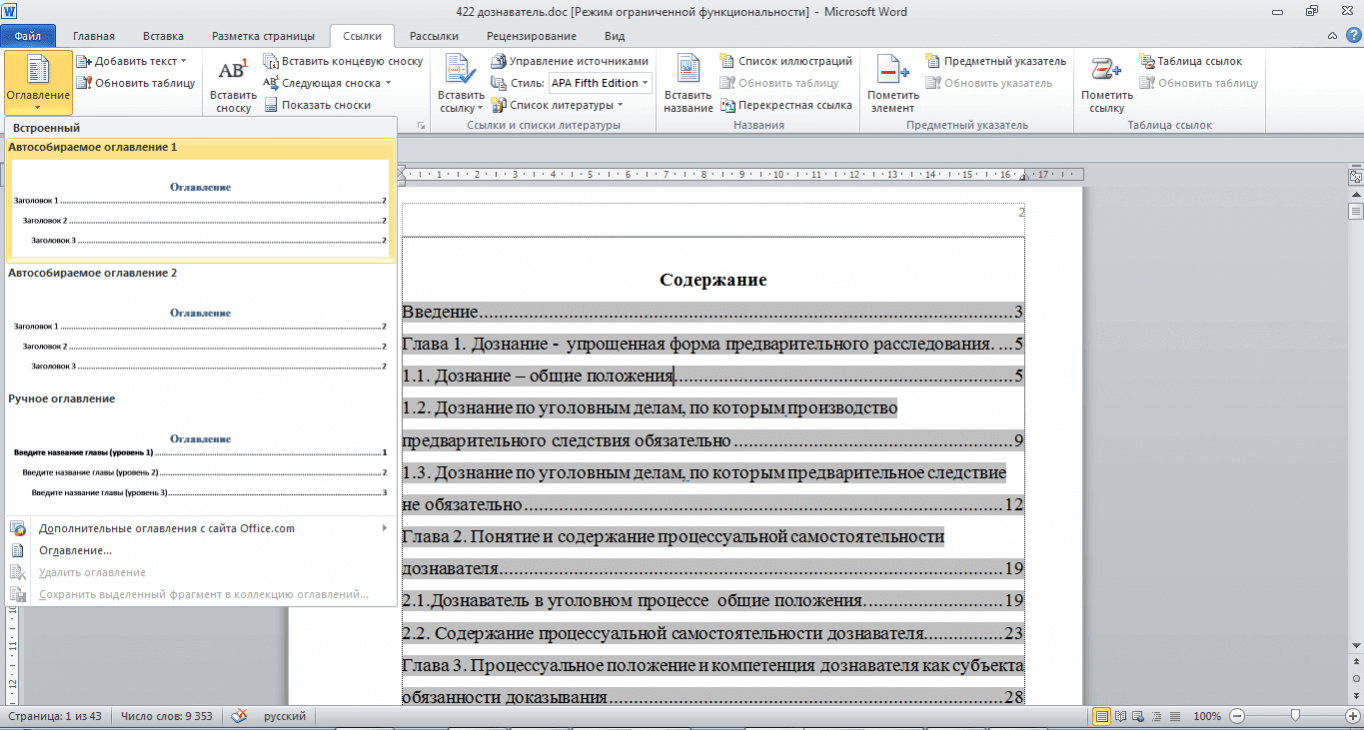Viewport: 1364px width, 730px height.
Task: Switch to Разметка страницы tab
Action: coord(262,36)
